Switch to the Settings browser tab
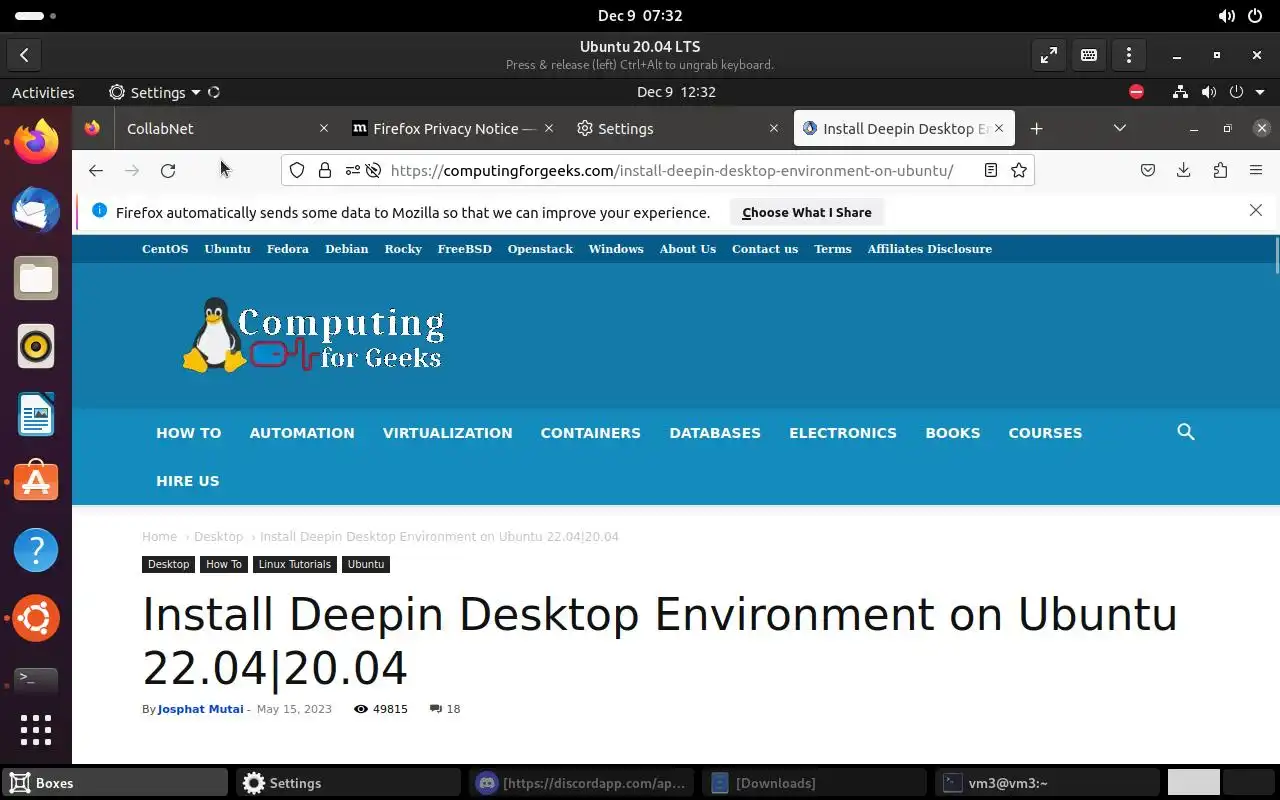 pos(677,128)
